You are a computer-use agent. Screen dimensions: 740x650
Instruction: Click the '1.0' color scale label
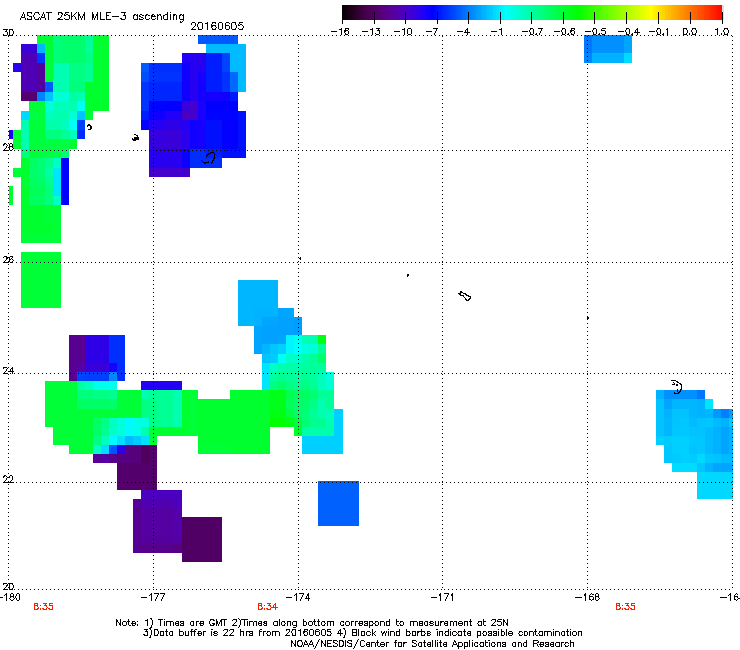(x=722, y=32)
